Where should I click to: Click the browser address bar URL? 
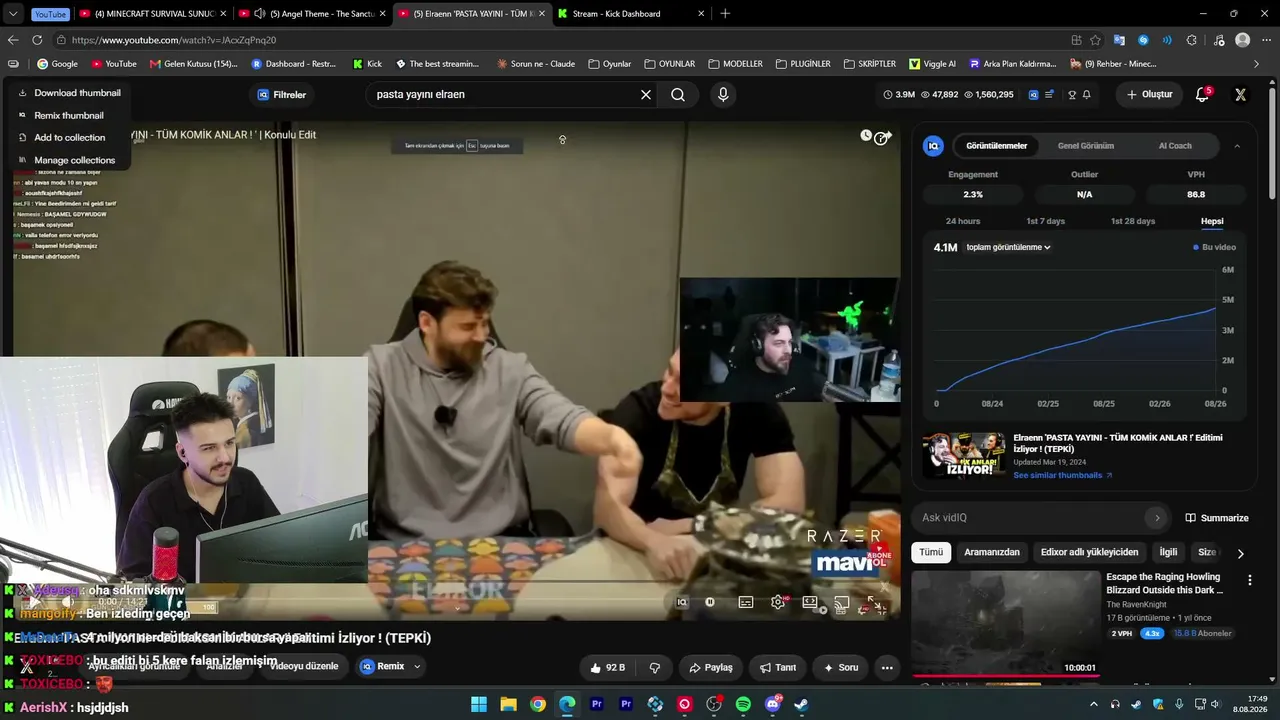click(x=174, y=40)
